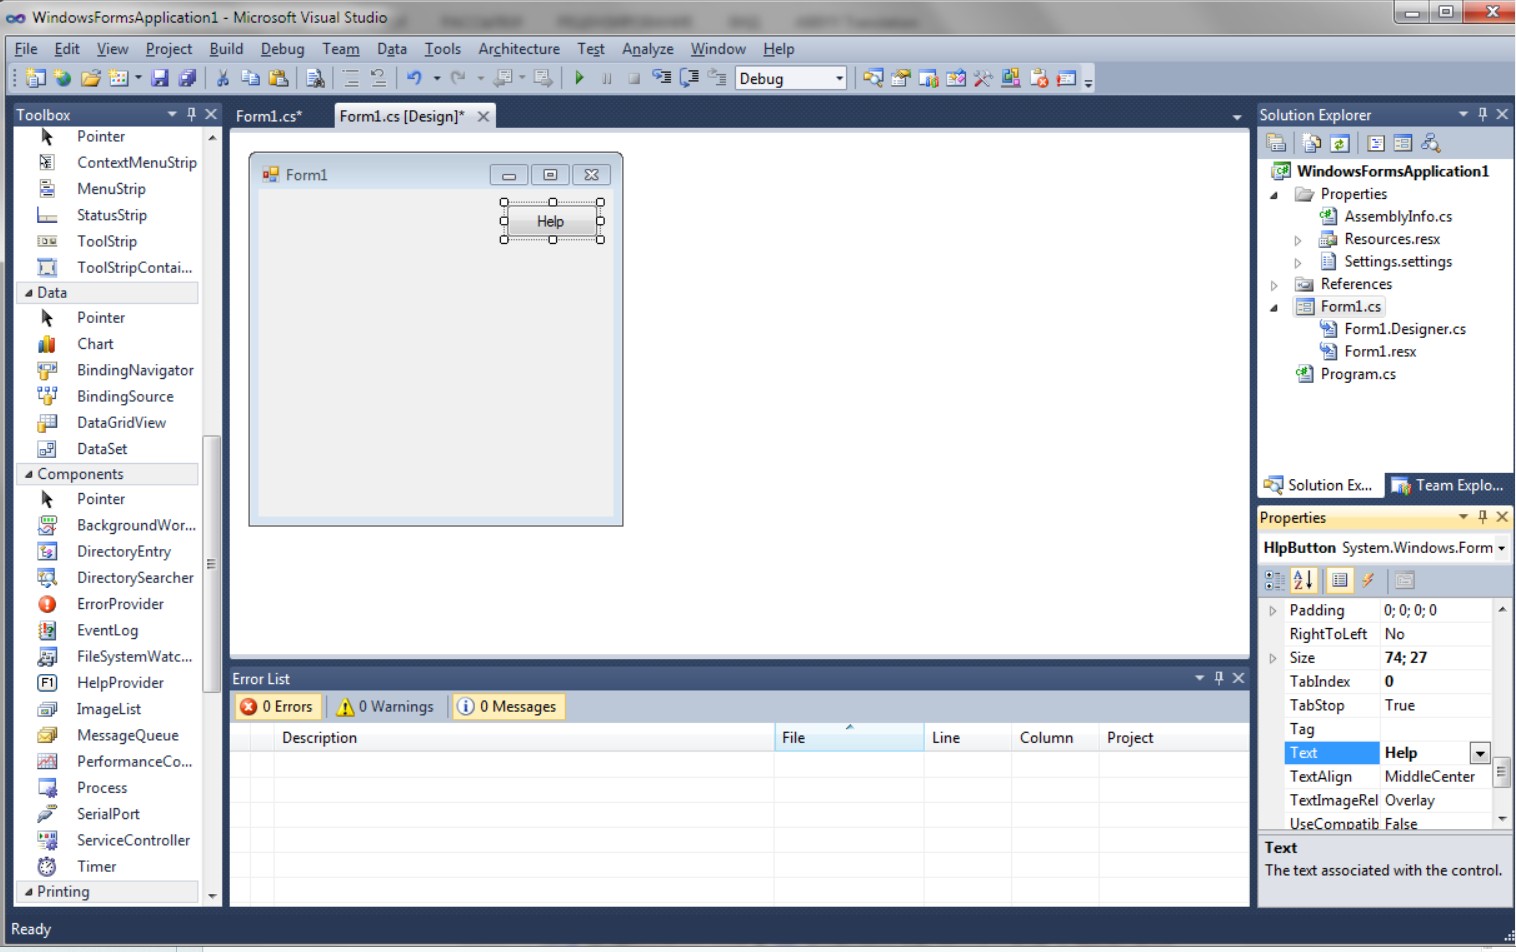This screenshot has height=952, width=1516.
Task: Collapse the Printing section in Toolbox
Action: pos(28,892)
